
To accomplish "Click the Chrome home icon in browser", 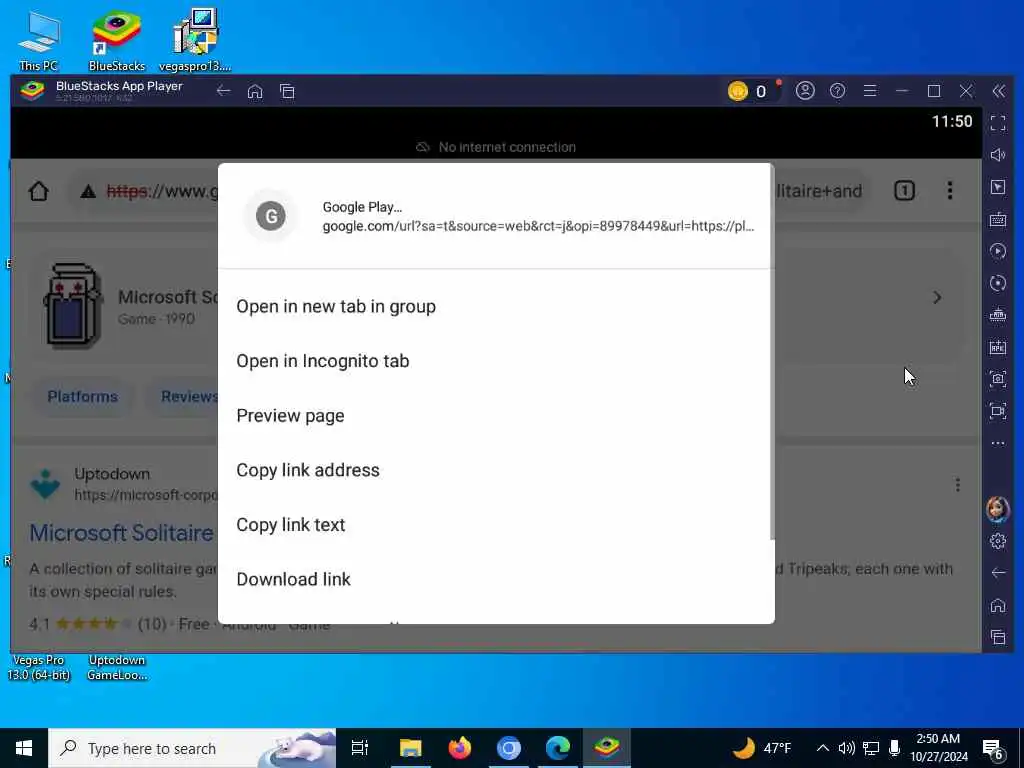I will click(39, 191).
